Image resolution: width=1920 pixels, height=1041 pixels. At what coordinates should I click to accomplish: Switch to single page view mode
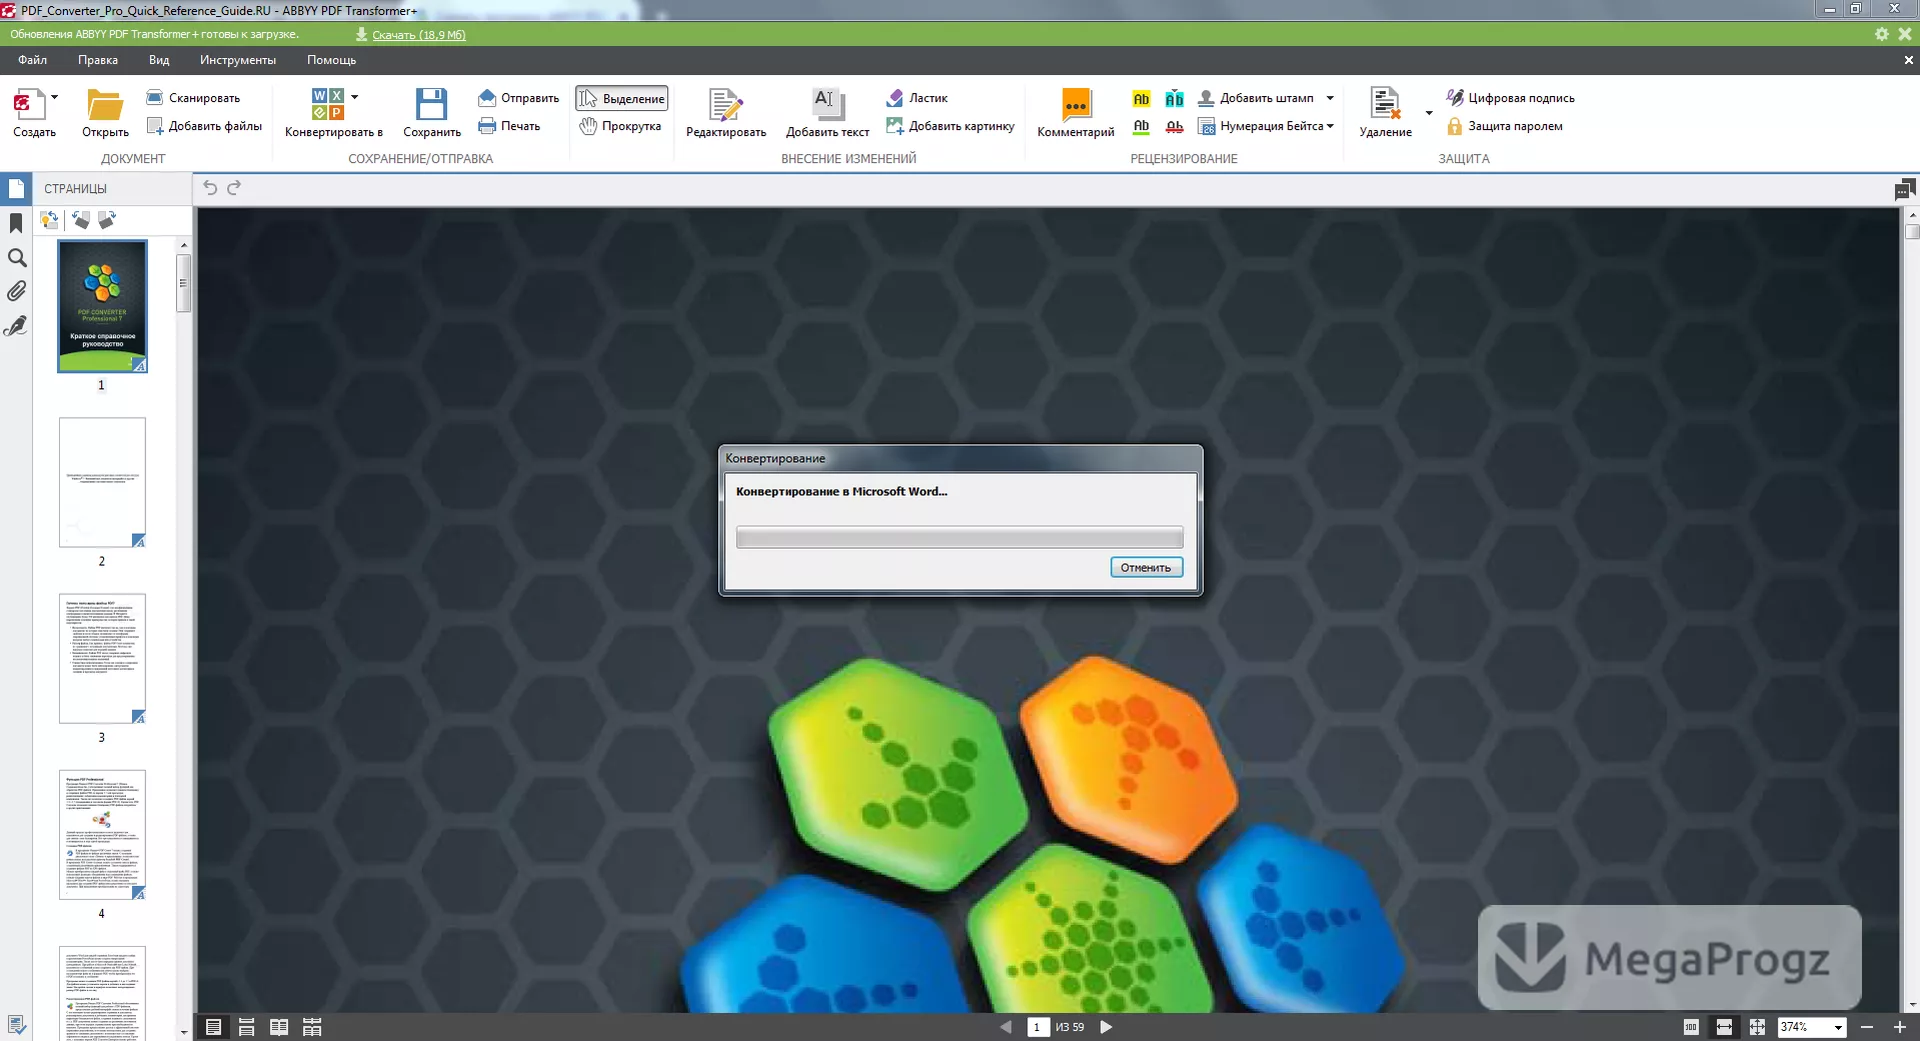tap(213, 1027)
